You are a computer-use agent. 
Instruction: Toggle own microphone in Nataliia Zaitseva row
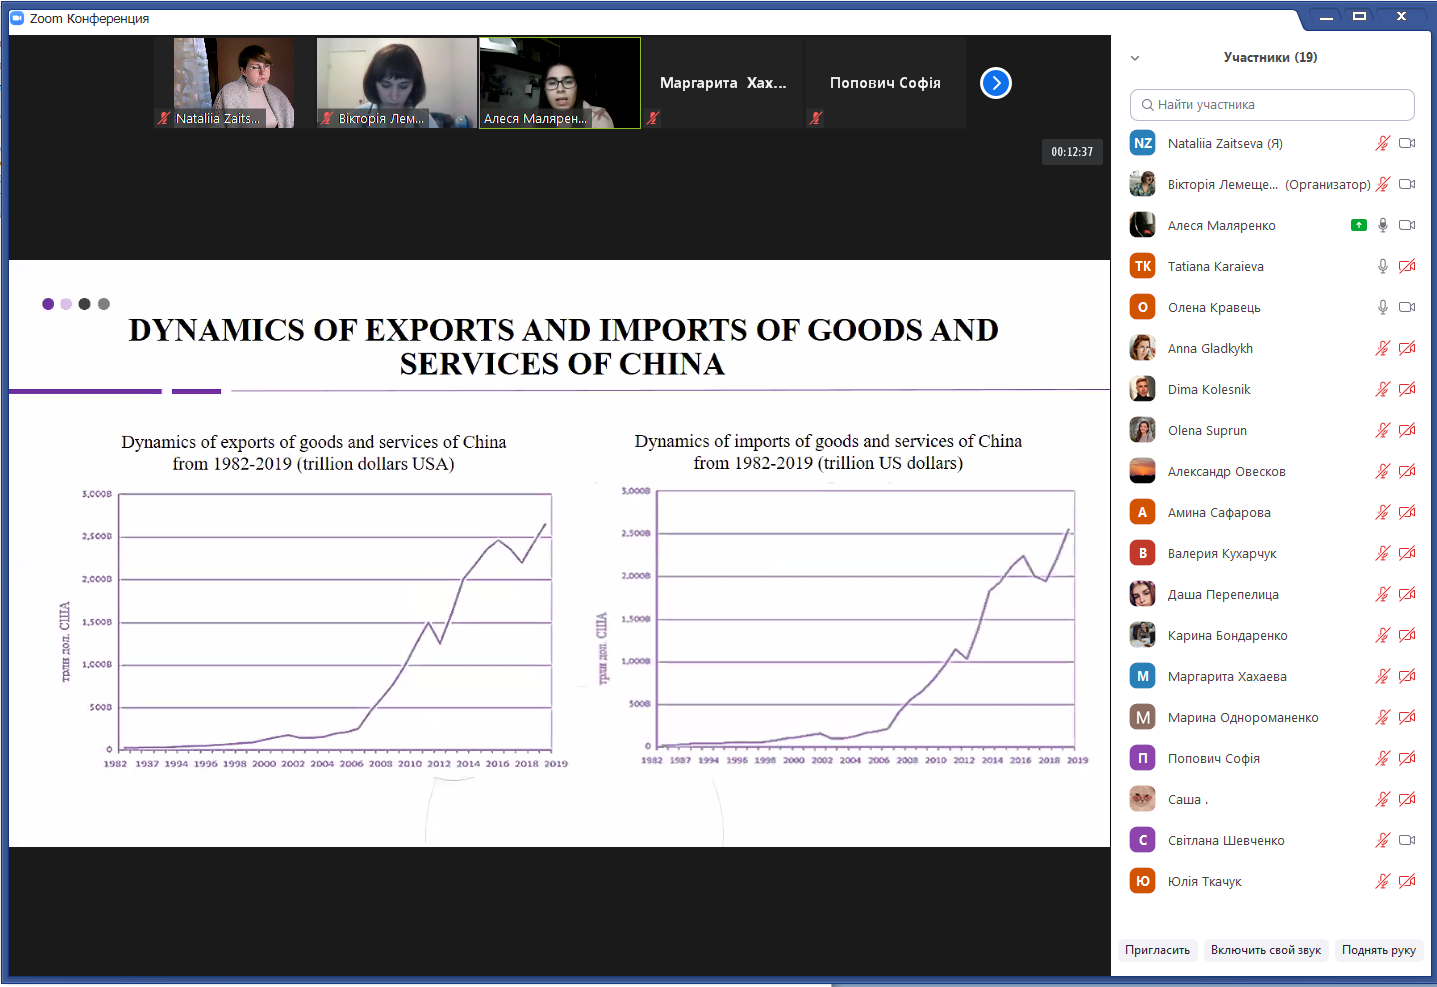[x=1382, y=143]
